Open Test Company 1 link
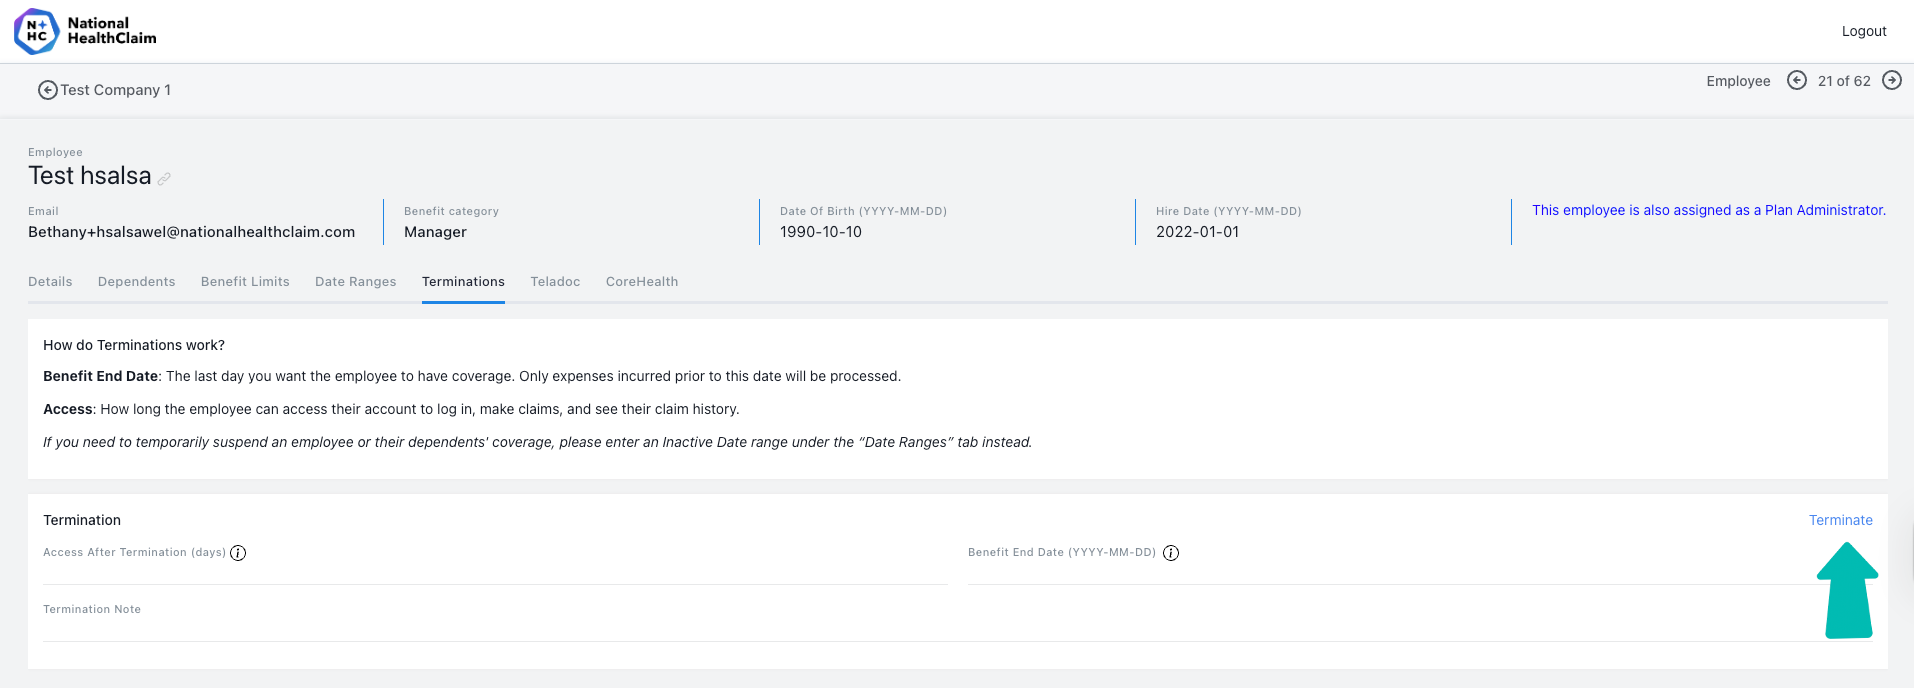 click(x=115, y=90)
